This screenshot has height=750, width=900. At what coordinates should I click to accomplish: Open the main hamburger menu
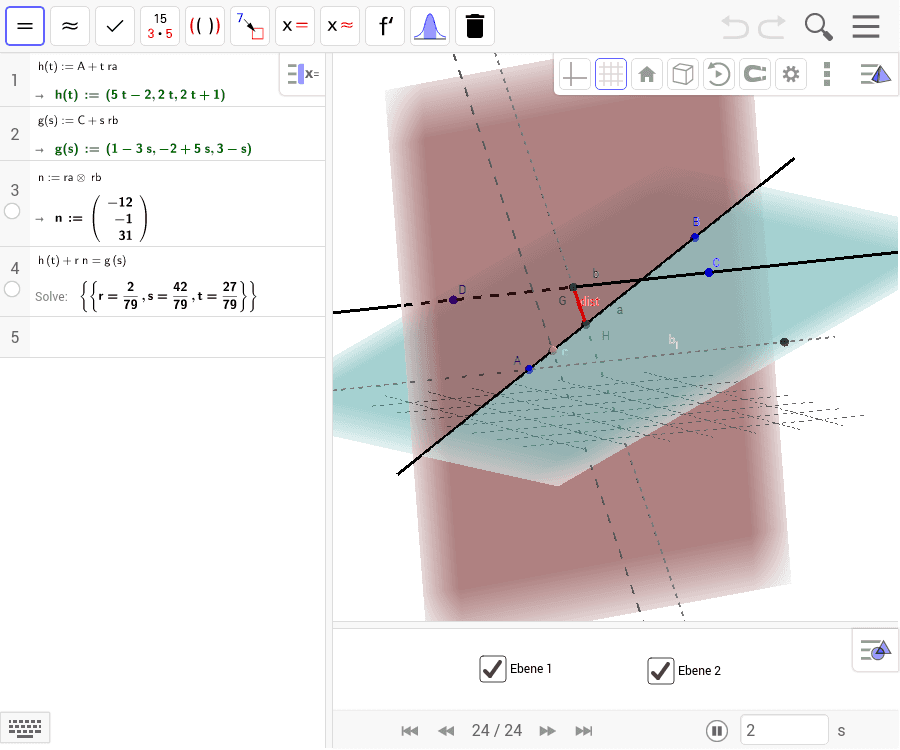(x=866, y=26)
